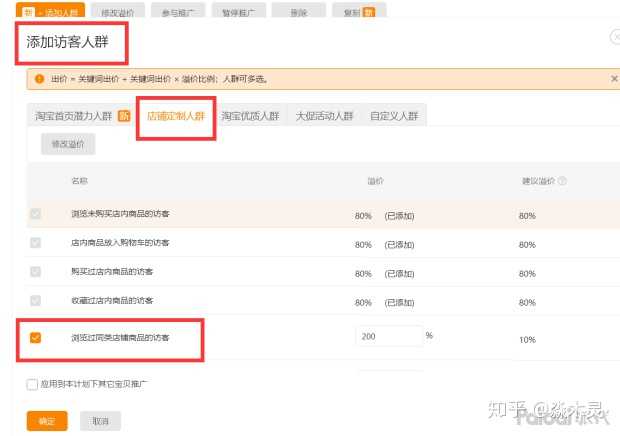
Task: Click the 名称 column header
Action: click(x=79, y=181)
